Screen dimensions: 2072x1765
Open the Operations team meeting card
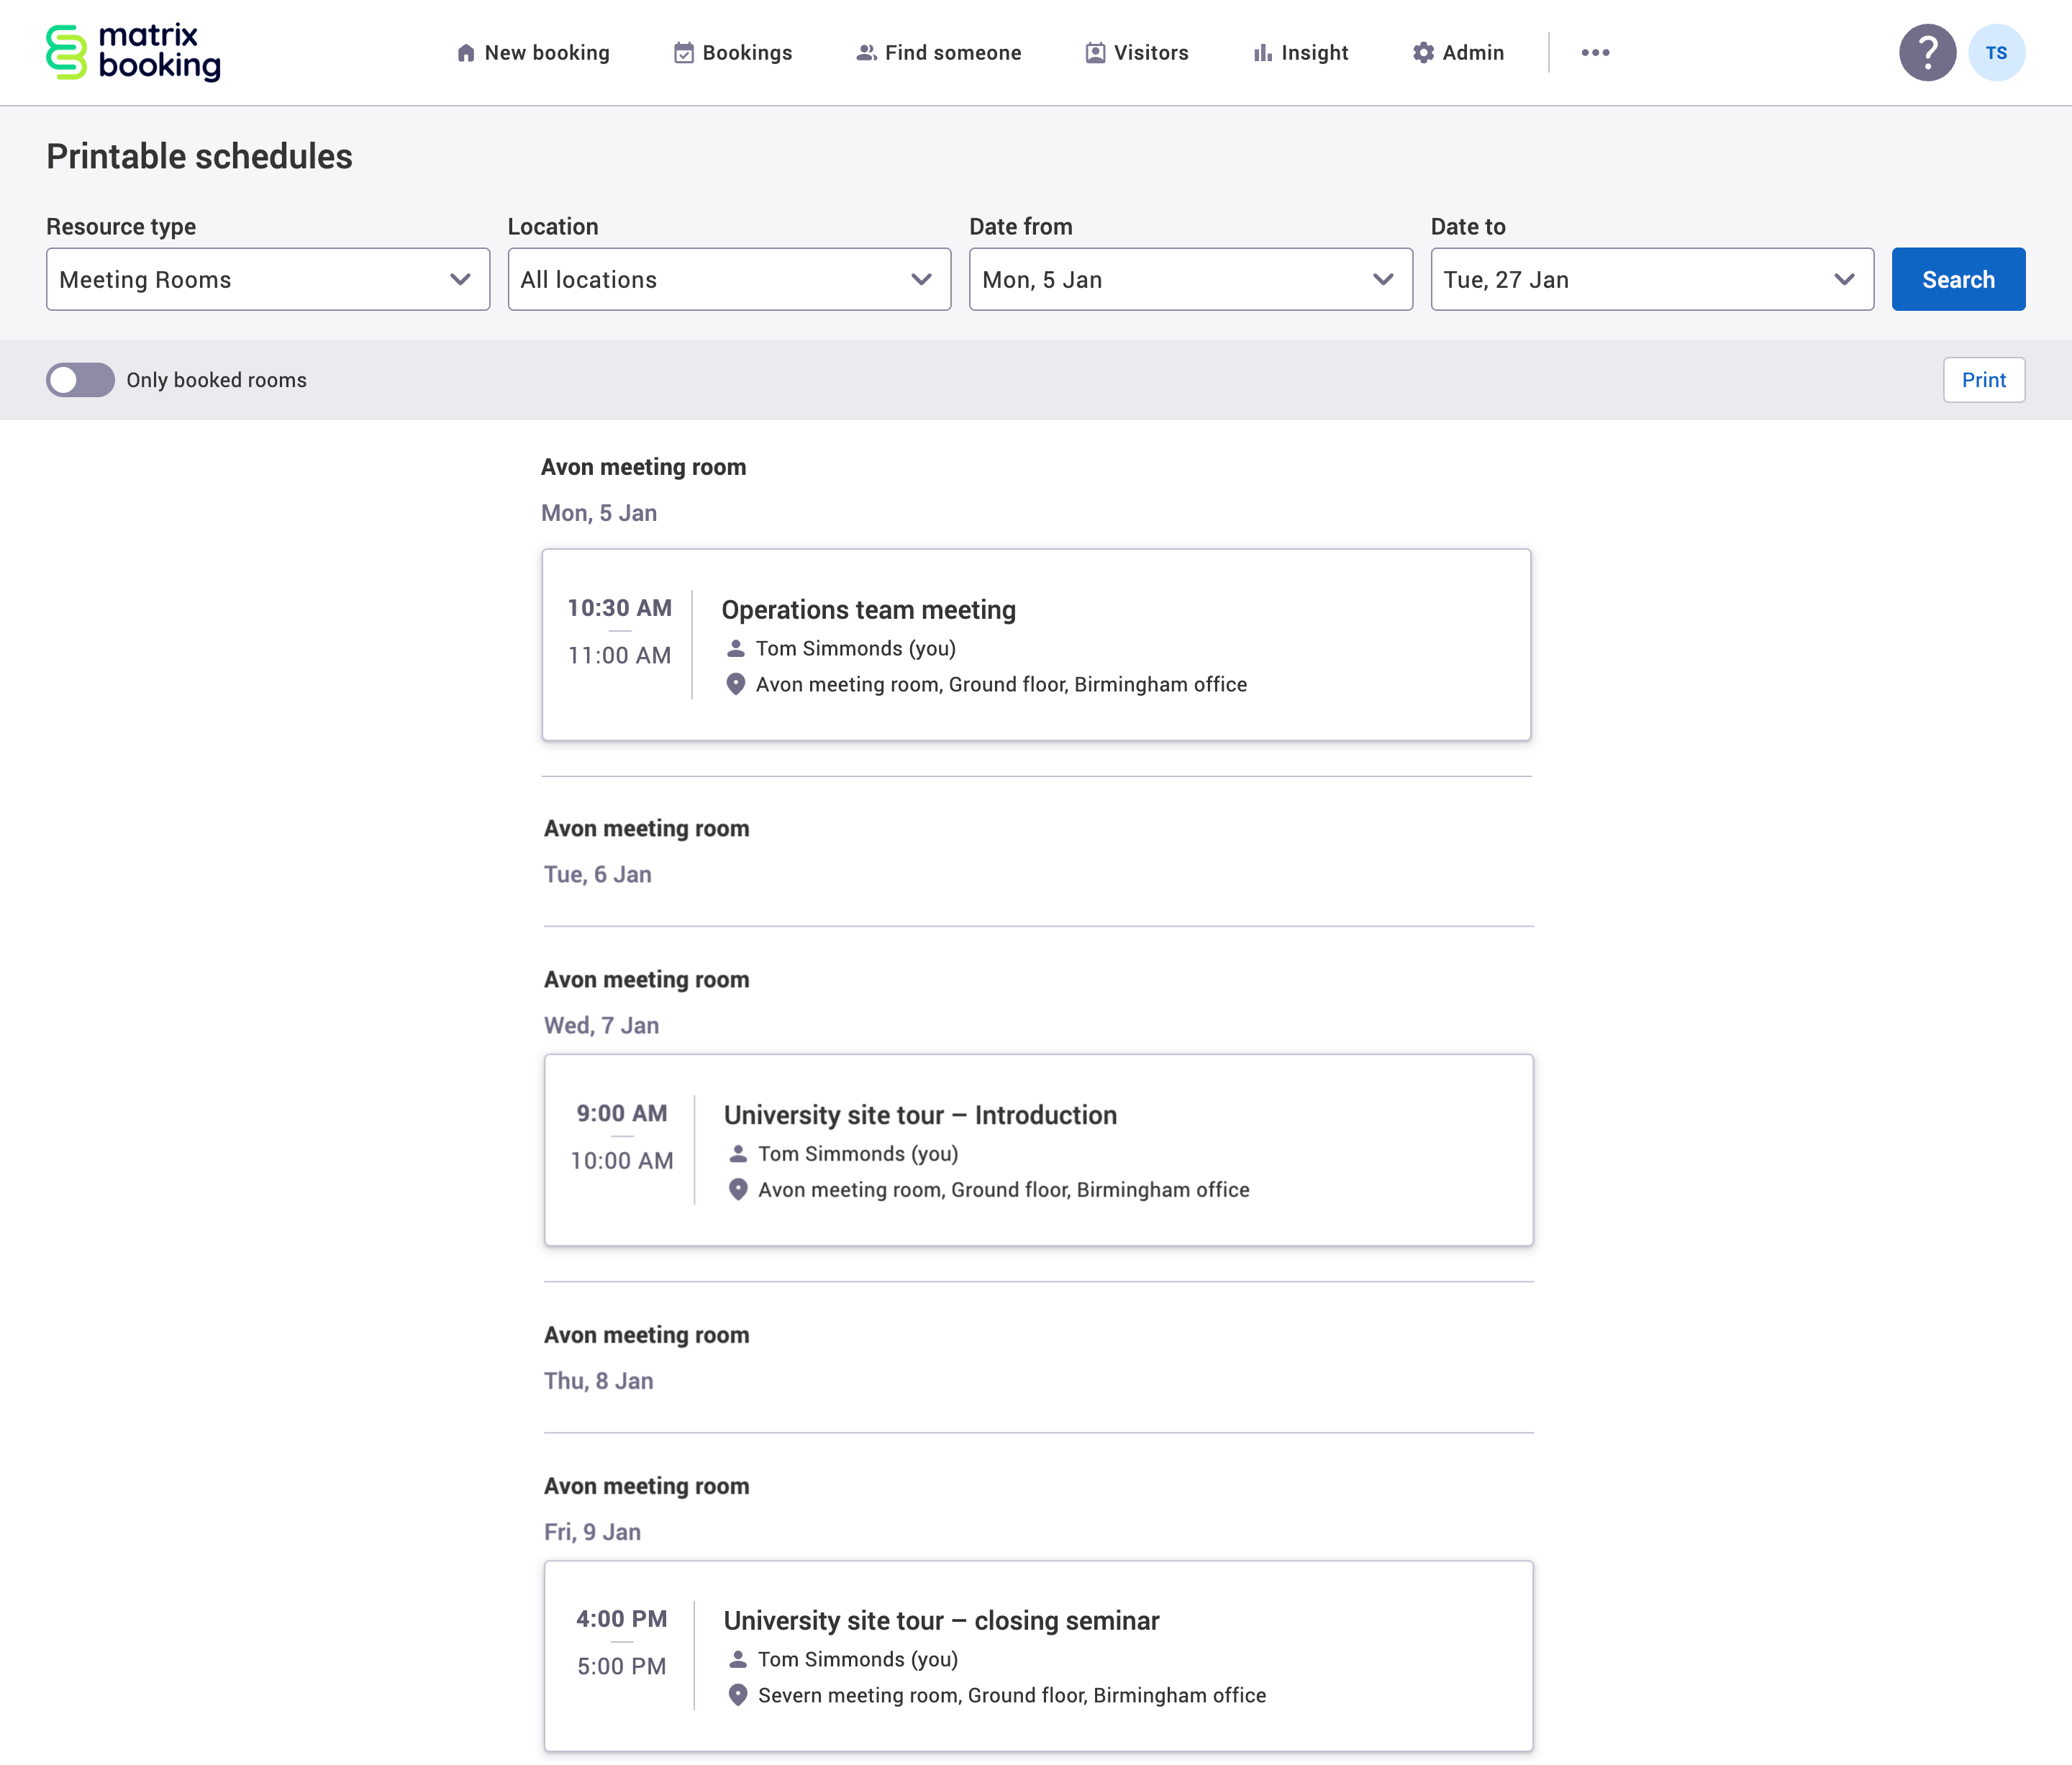pyautogui.click(x=1036, y=644)
